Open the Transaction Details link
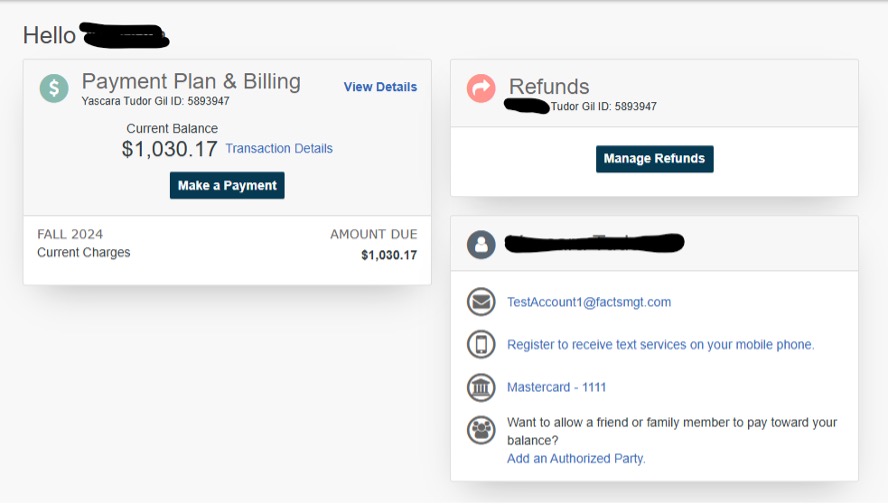888x504 pixels. click(x=279, y=148)
